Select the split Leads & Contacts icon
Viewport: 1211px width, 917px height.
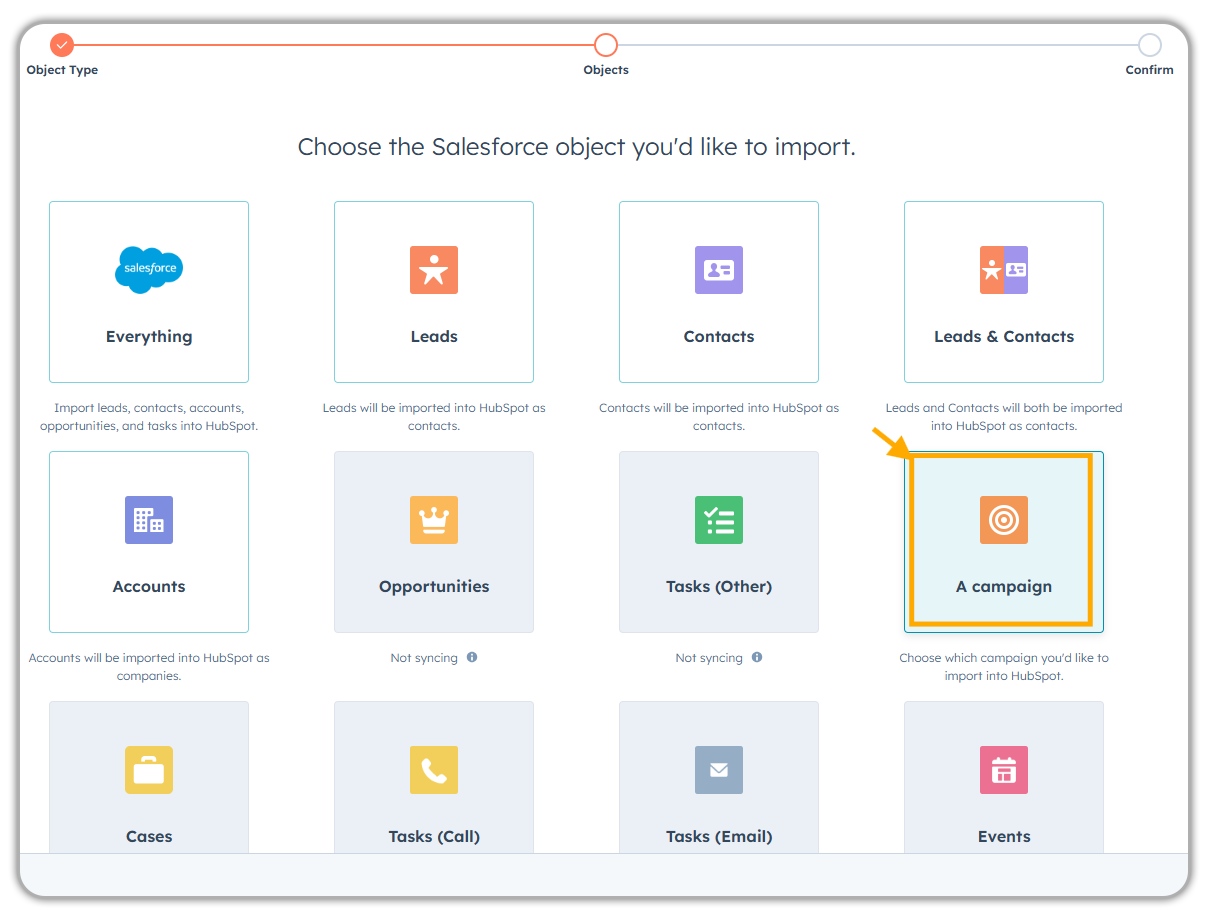coord(1003,269)
